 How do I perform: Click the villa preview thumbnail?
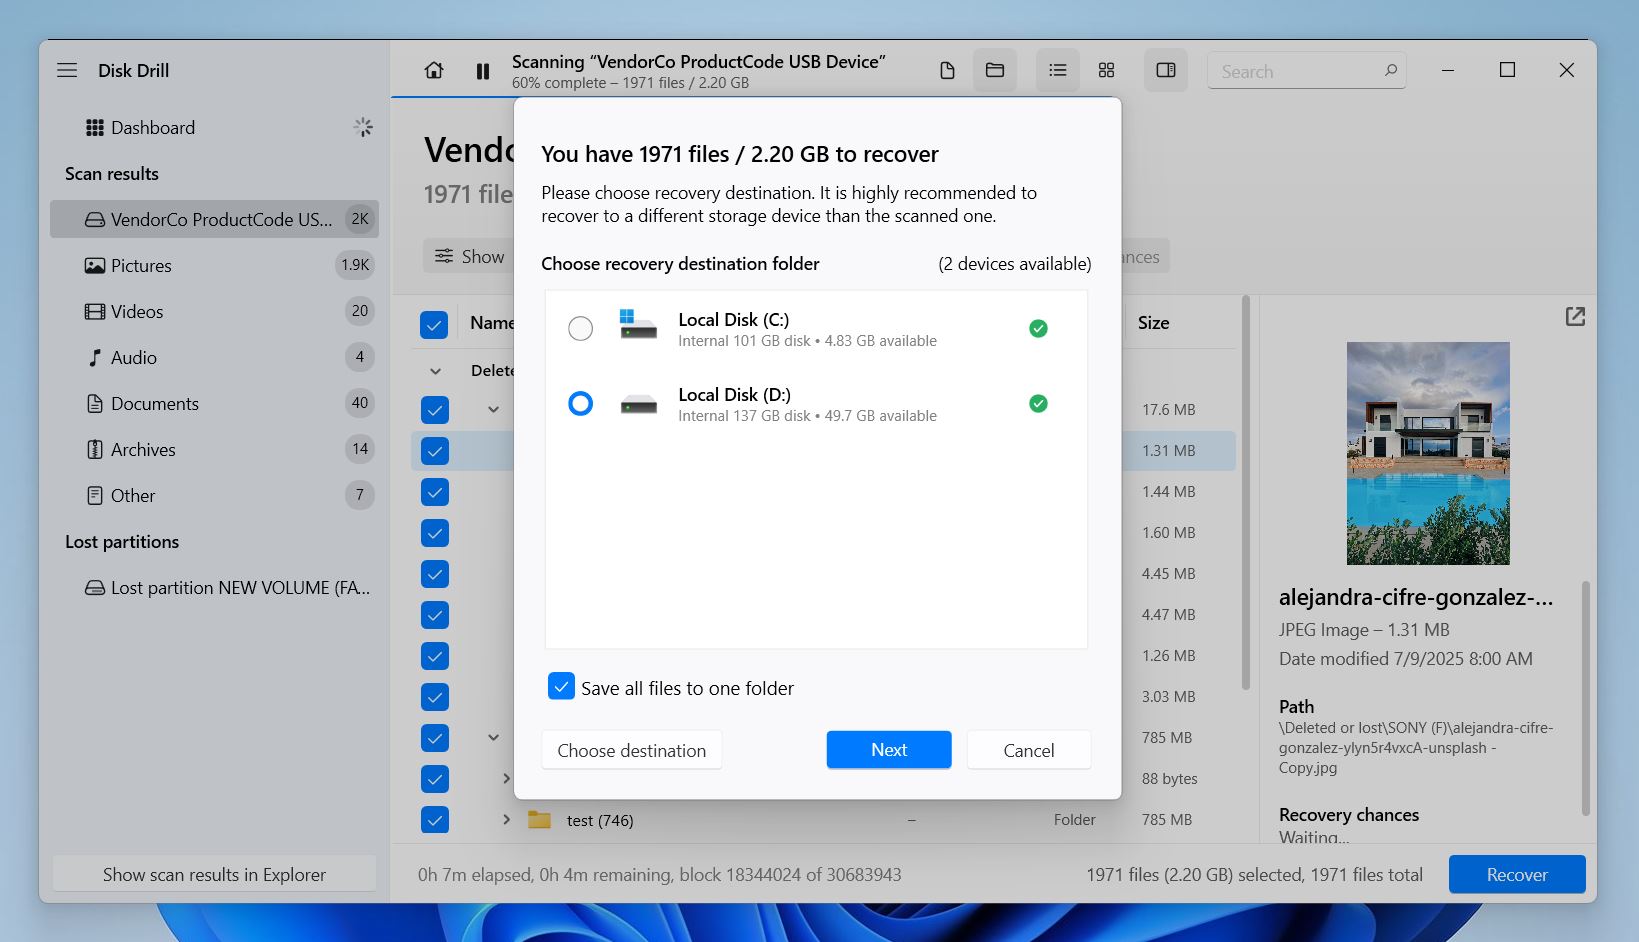pyautogui.click(x=1428, y=453)
